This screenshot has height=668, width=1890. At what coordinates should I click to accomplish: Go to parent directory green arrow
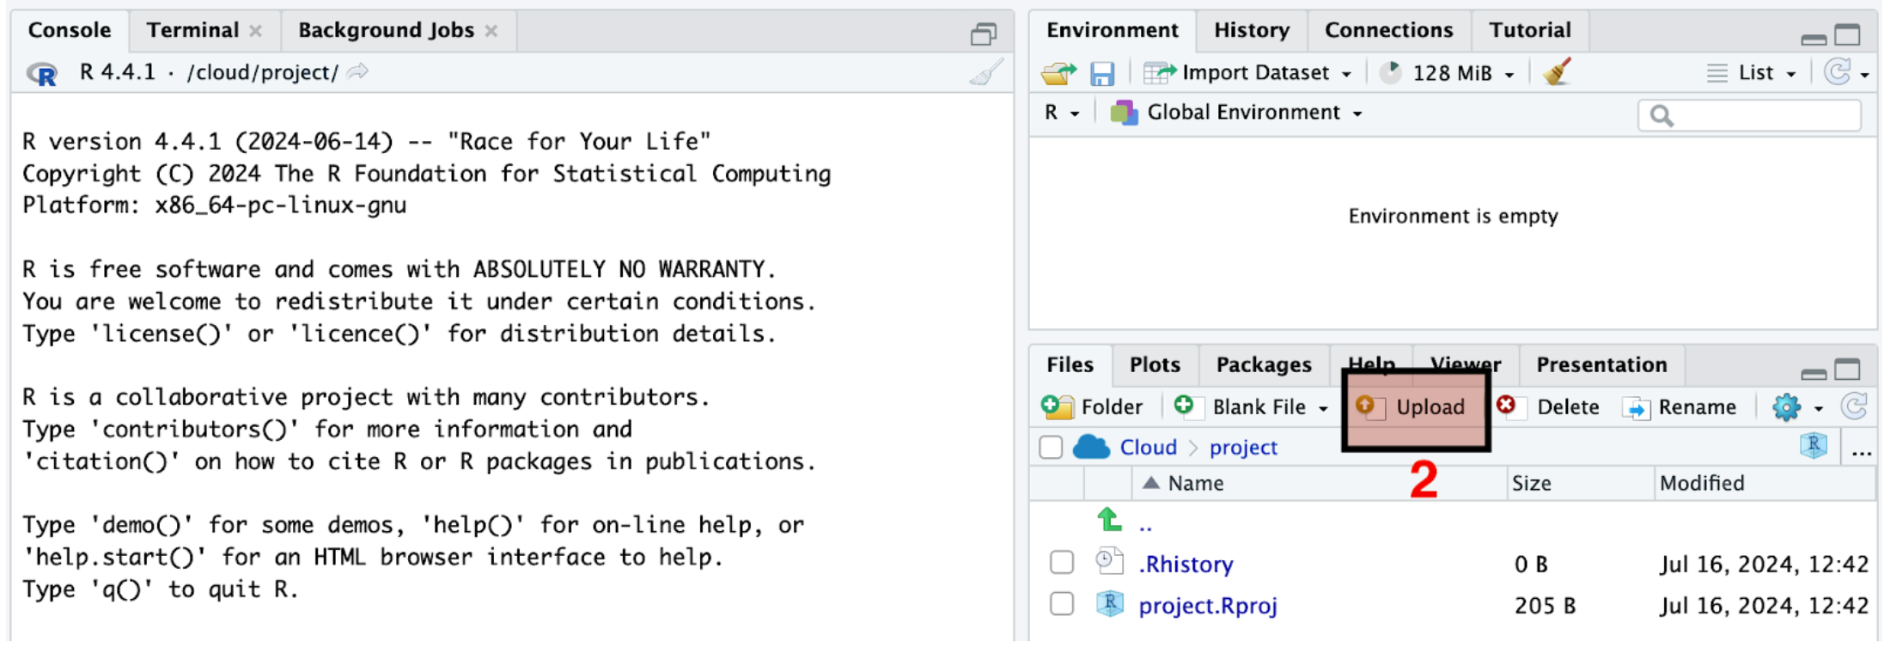click(1109, 520)
